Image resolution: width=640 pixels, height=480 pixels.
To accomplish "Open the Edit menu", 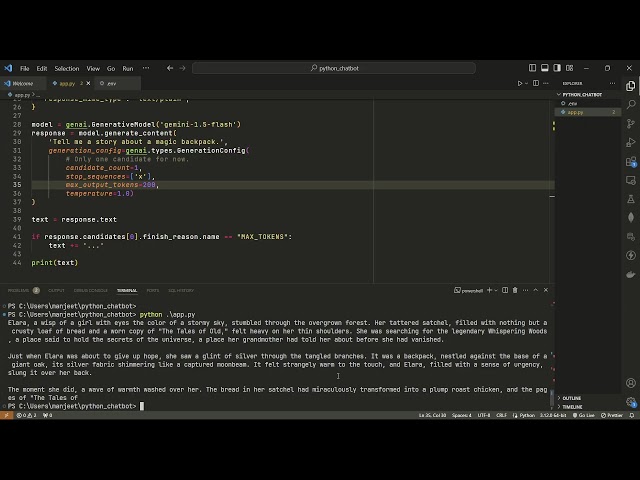I will pyautogui.click(x=42, y=69).
